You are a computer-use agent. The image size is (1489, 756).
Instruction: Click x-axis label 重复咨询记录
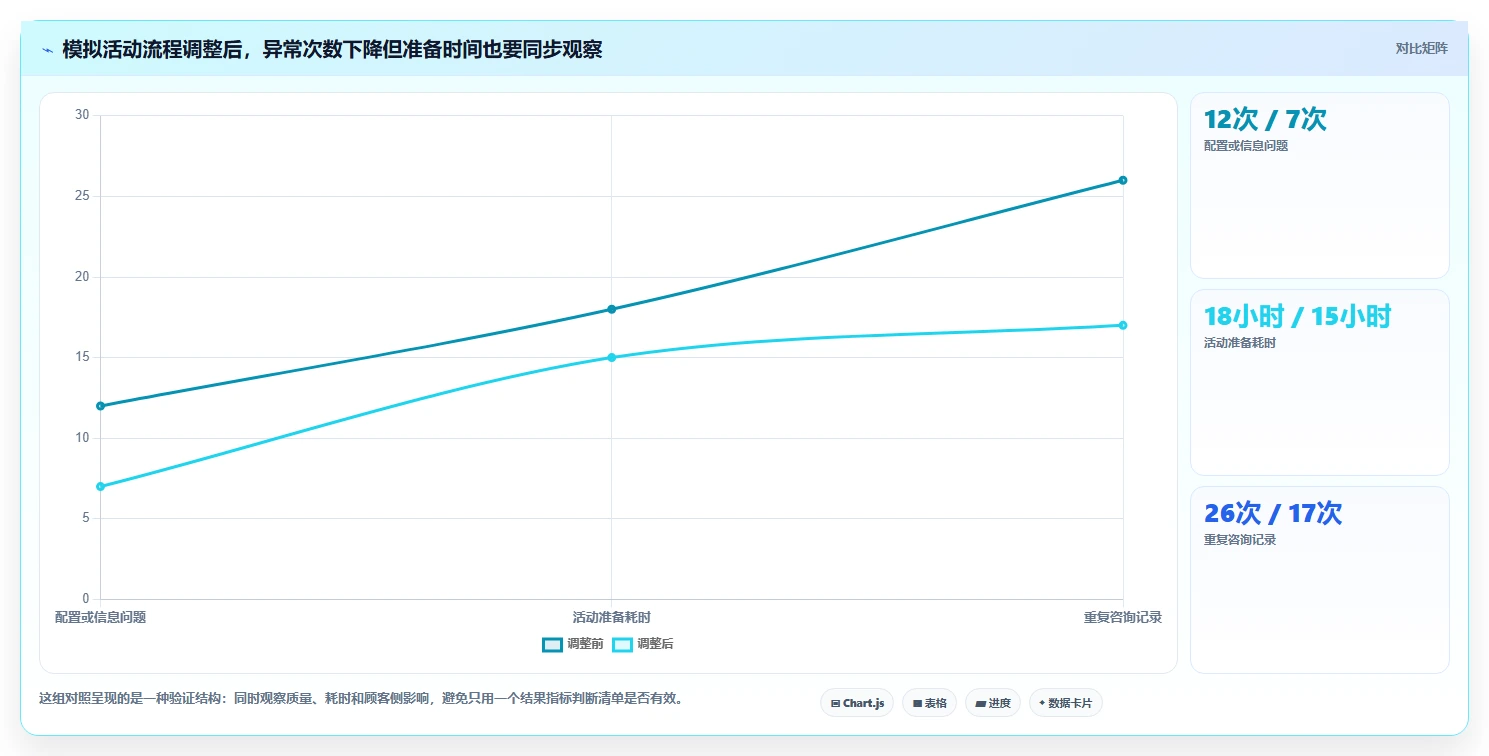pyautogui.click(x=1123, y=617)
